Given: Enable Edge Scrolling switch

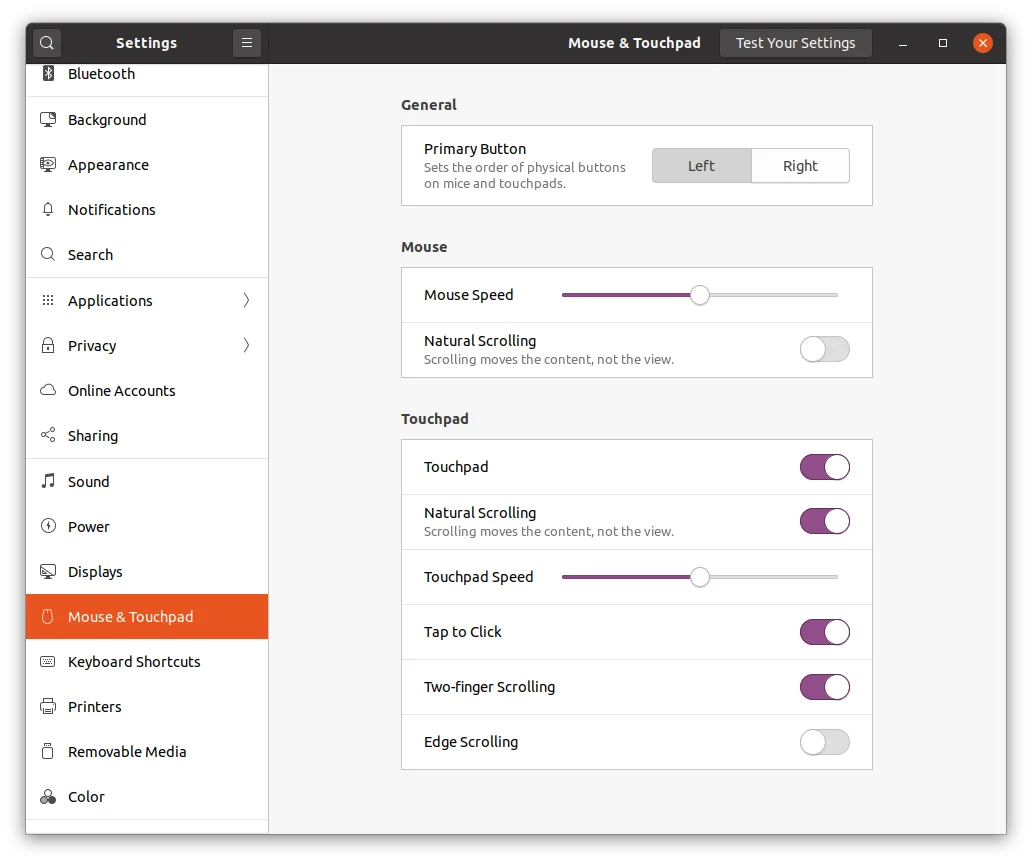Looking at the screenshot, I should 825,742.
